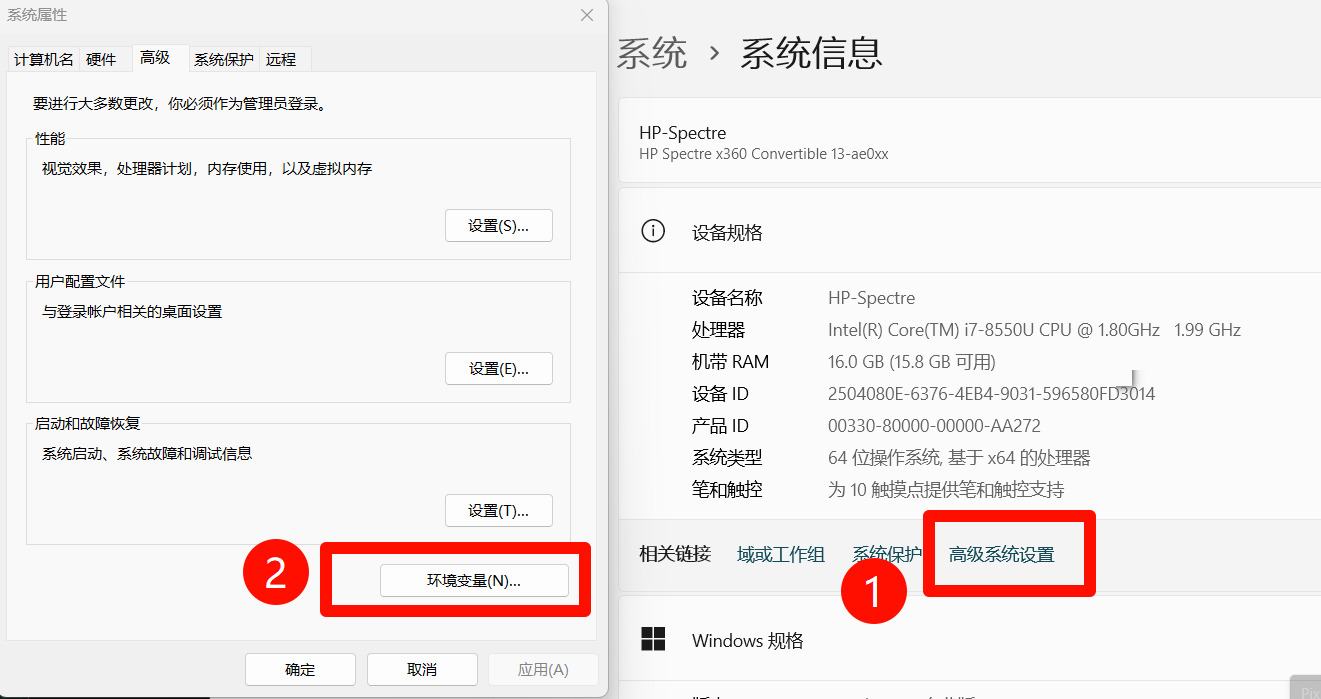Viewport: 1321px width, 699px height.
Task: Click the 系统信息 page title
Action: click(811, 53)
